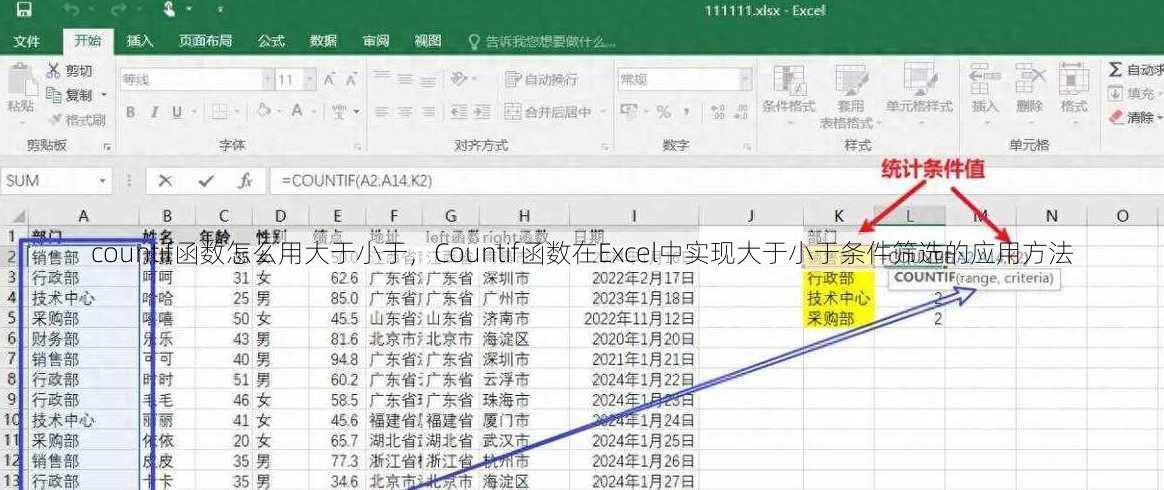Image resolution: width=1164 pixels, height=490 pixels.
Task: Decrease indent
Action: [x=460, y=112]
